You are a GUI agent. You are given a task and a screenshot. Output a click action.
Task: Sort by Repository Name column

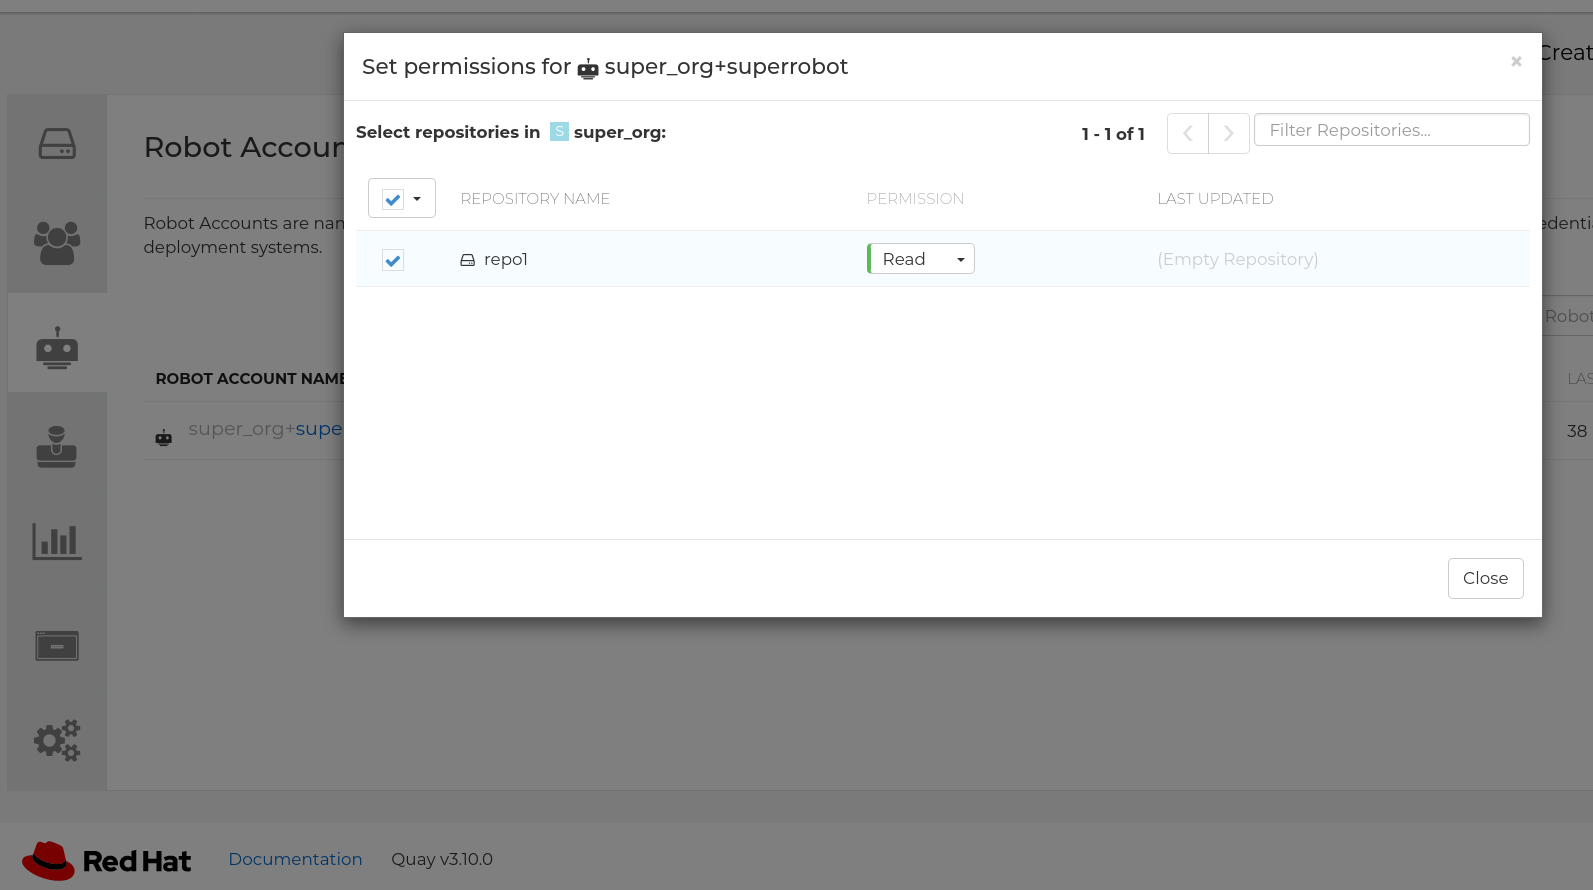coord(535,199)
